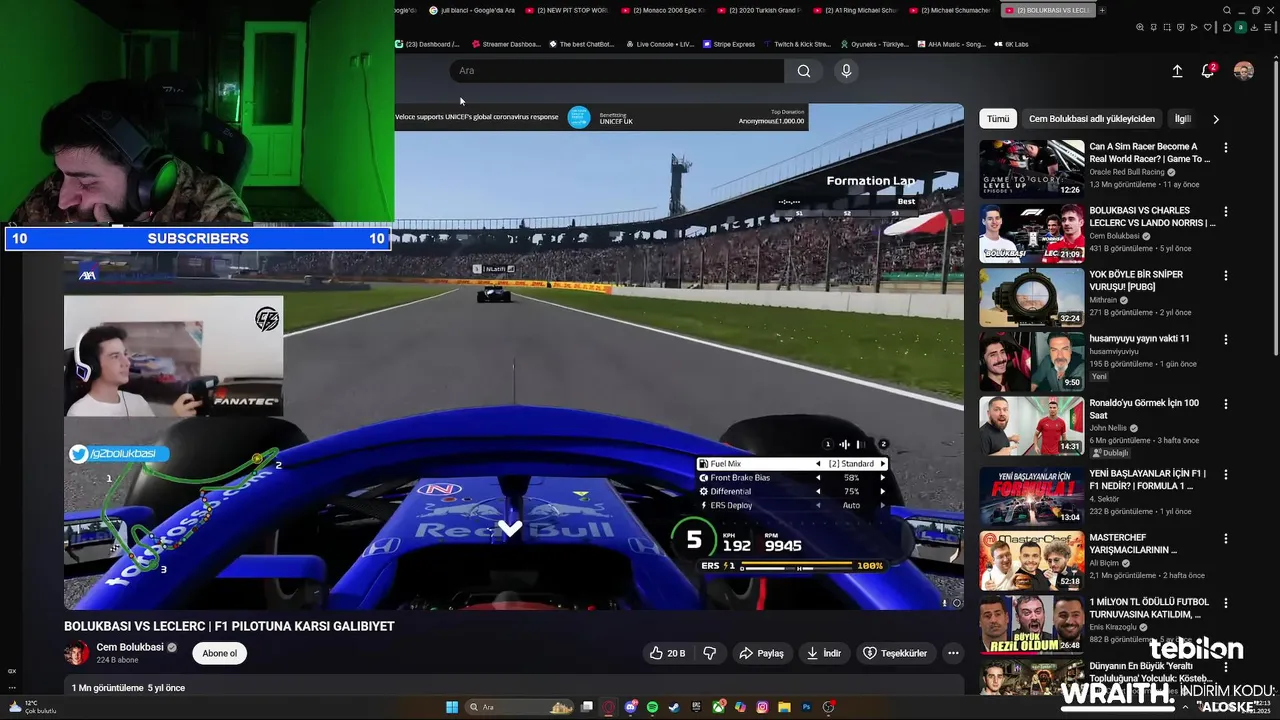Image resolution: width=1280 pixels, height=720 pixels.
Task: Open the browser's new tab plus button
Action: coord(1102,10)
